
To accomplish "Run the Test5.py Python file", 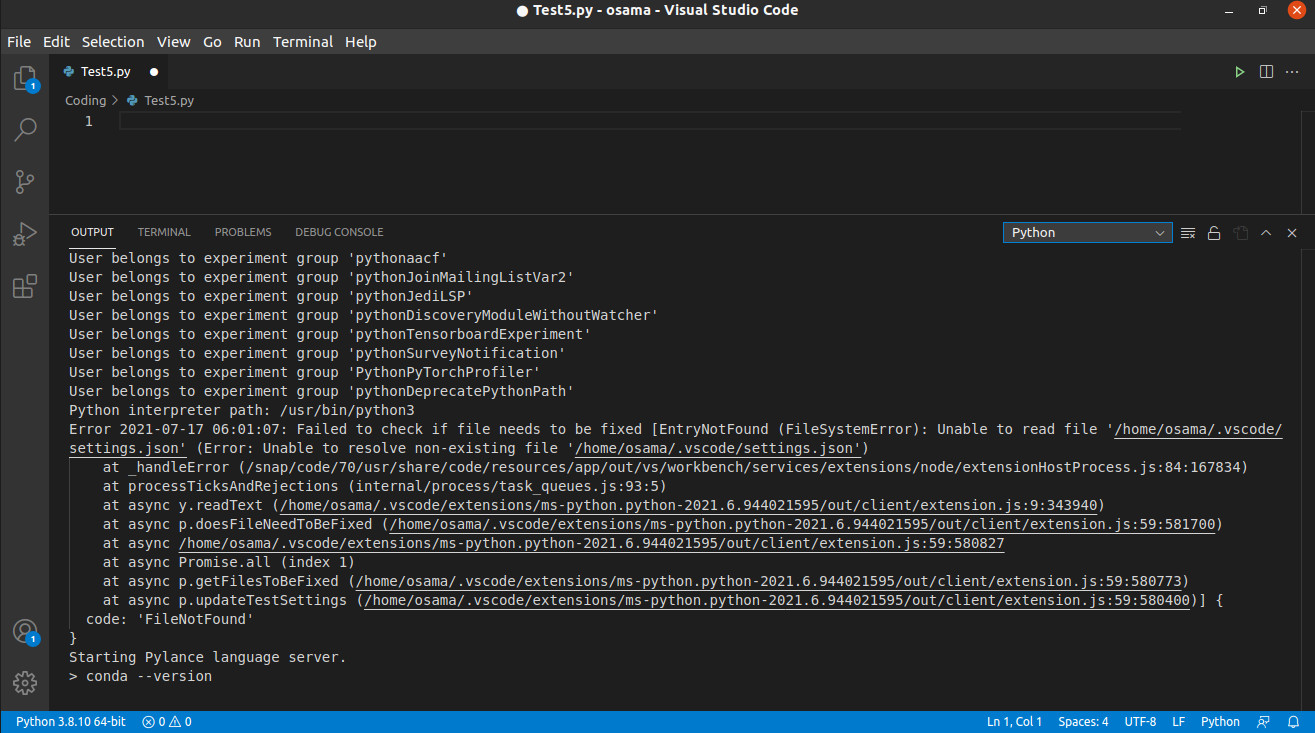I will pos(1239,71).
